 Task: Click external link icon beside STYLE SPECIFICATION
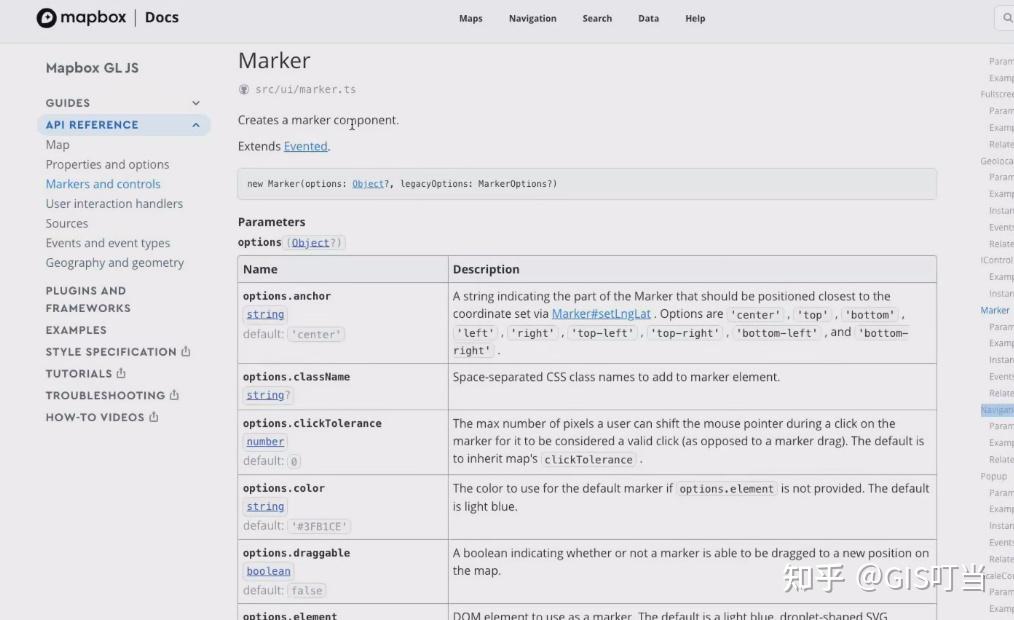pyautogui.click(x=187, y=351)
